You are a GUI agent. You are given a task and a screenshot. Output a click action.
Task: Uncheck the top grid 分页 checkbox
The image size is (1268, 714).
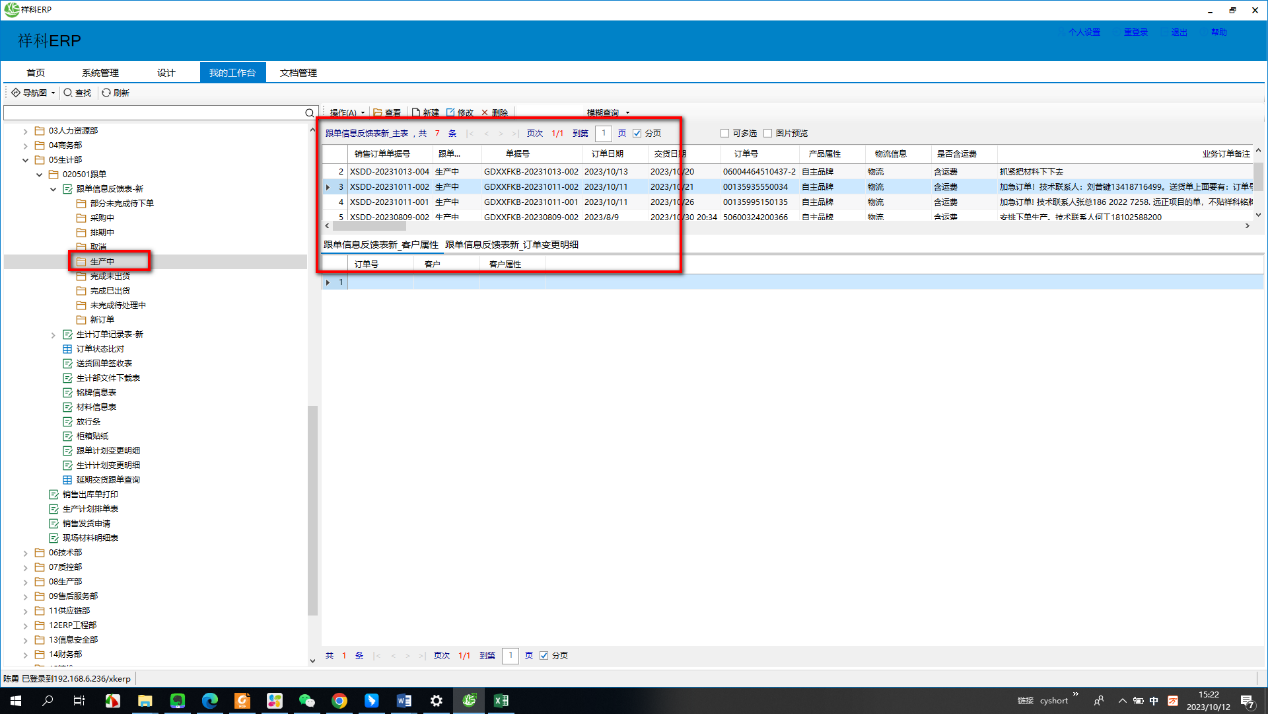click(x=637, y=133)
